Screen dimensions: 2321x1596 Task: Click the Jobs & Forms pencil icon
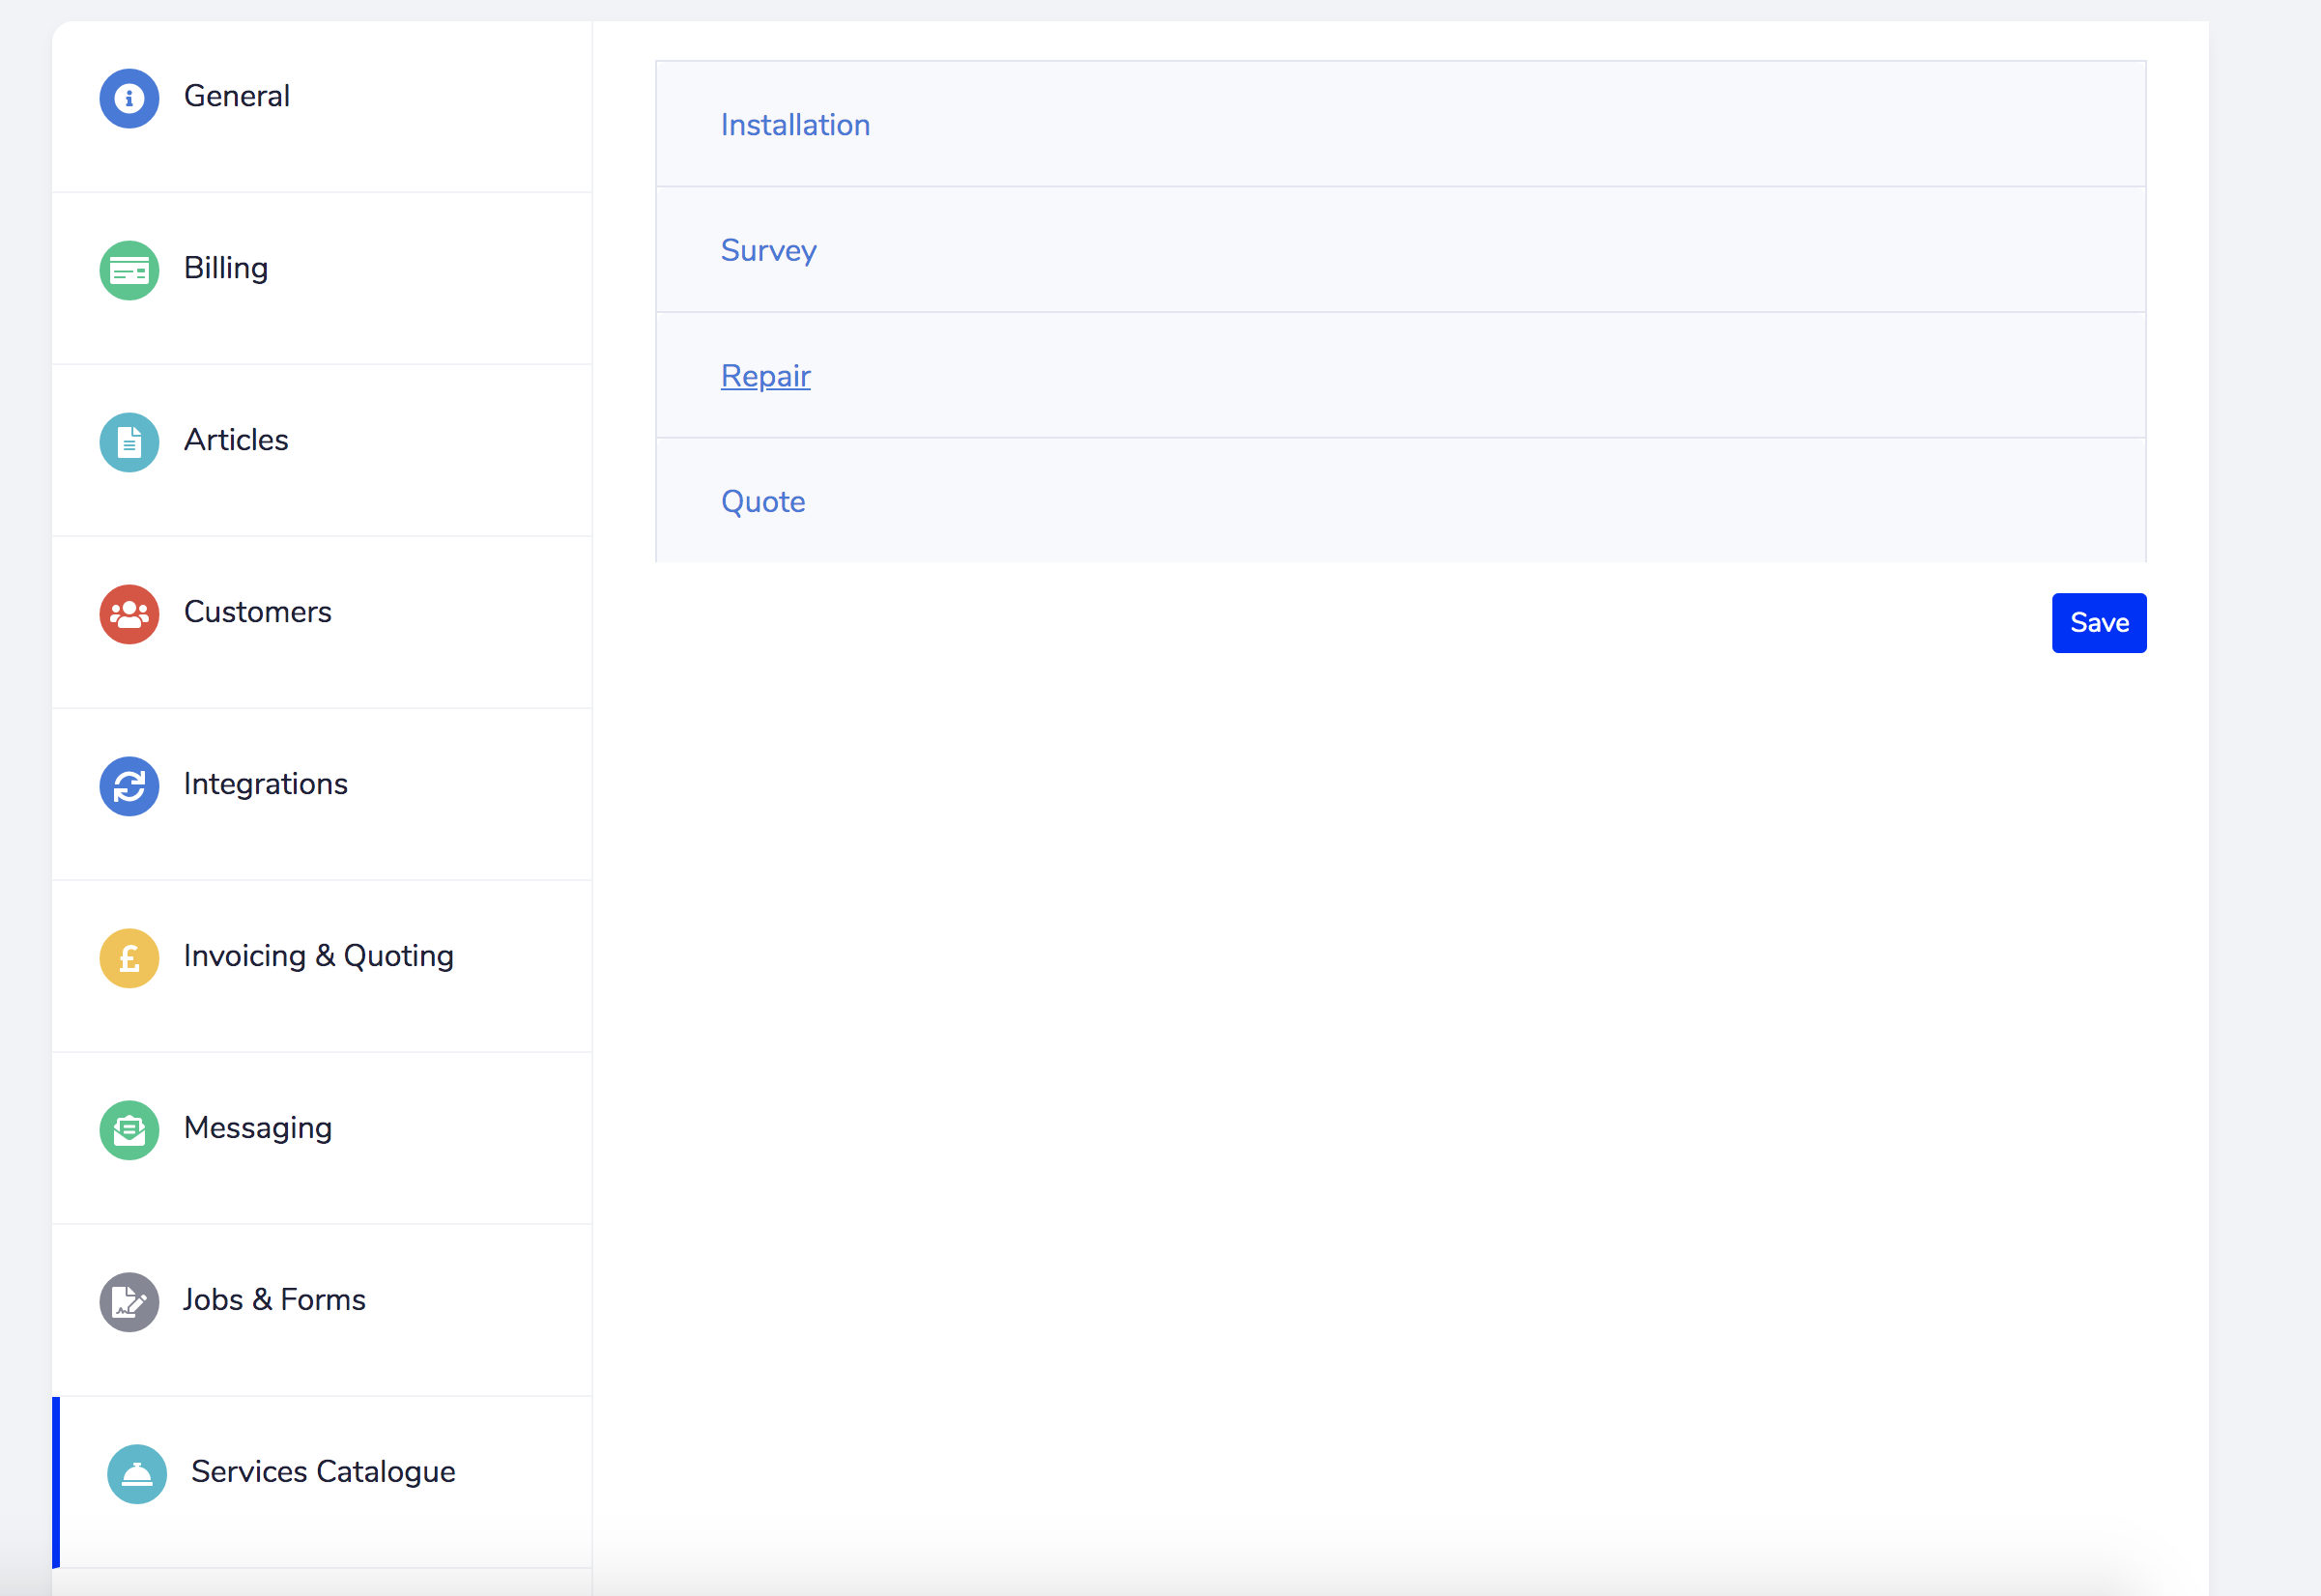pyautogui.click(x=129, y=1302)
